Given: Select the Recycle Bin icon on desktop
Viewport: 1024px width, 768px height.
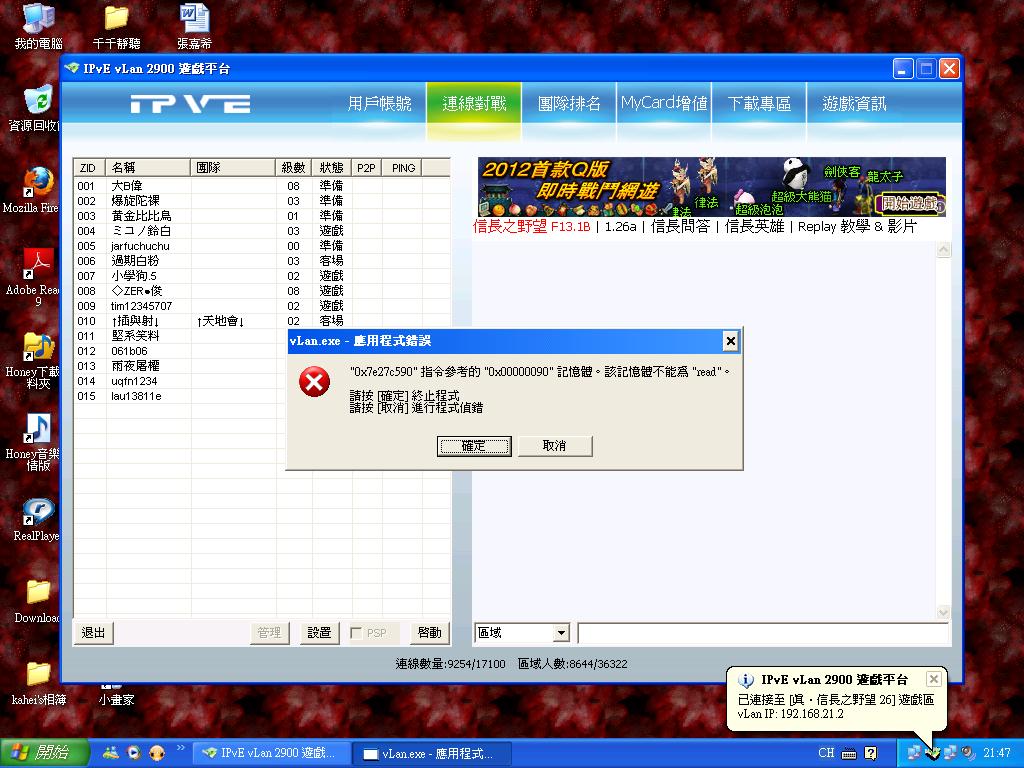Looking at the screenshot, I should pyautogui.click(x=38, y=107).
